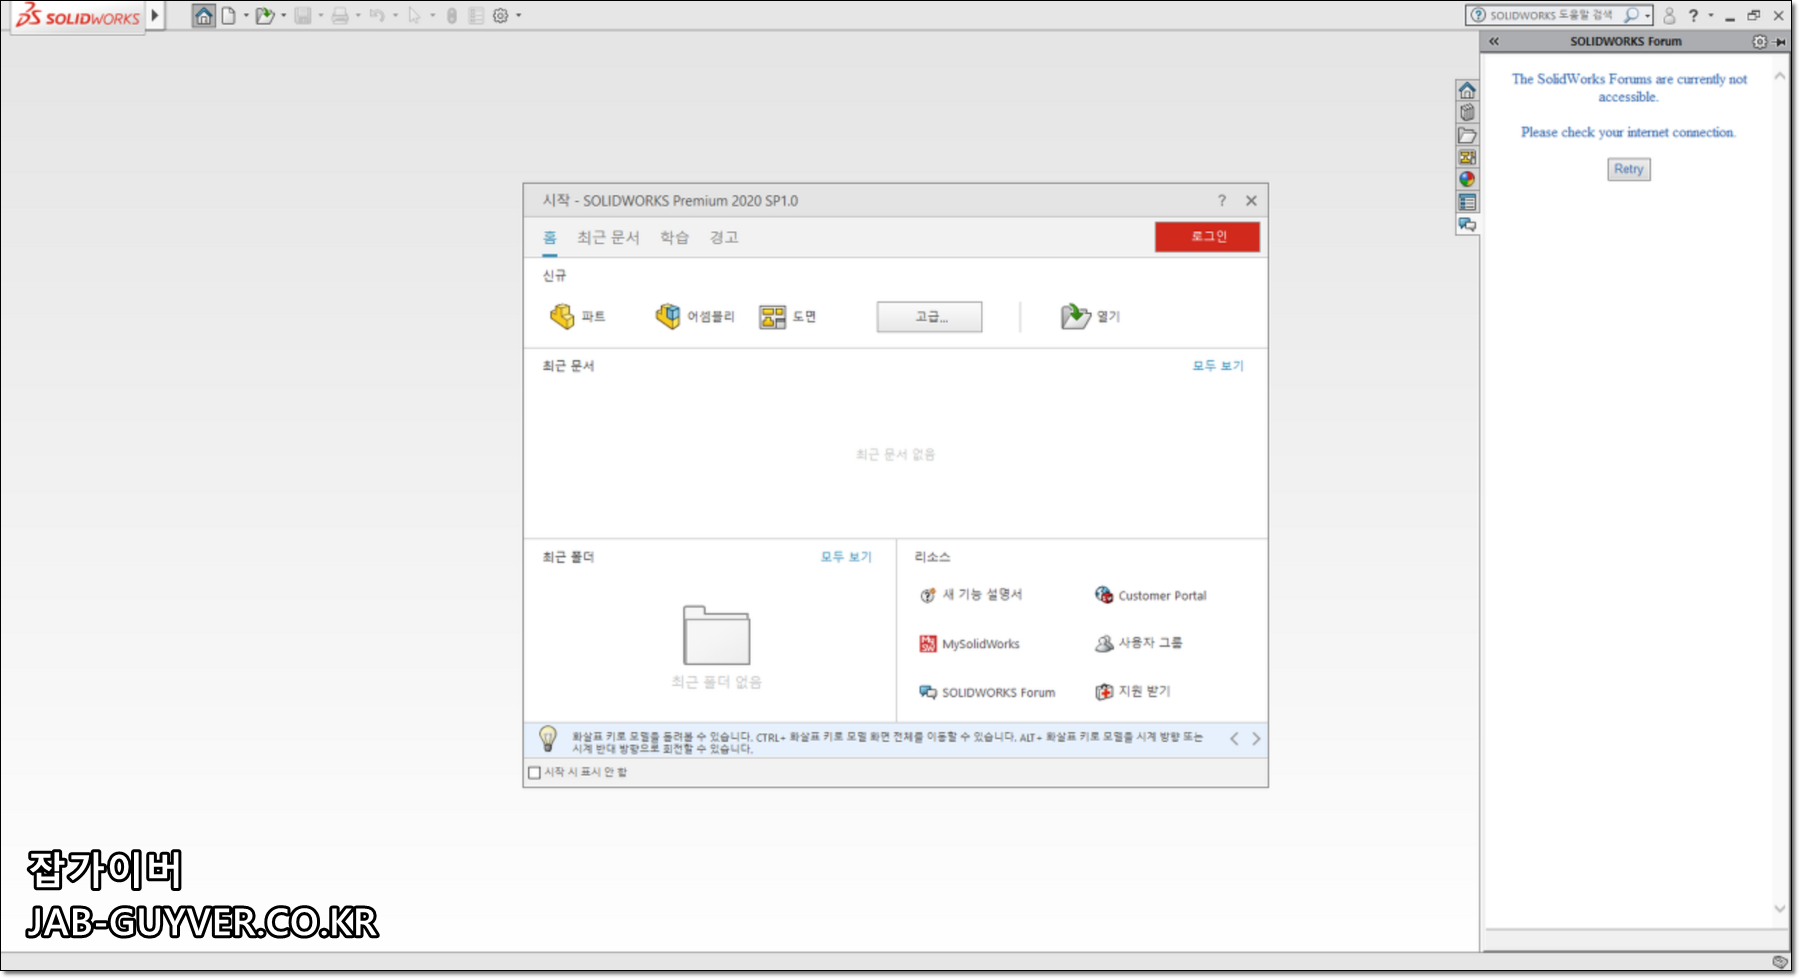Click the Forum pane scrollbar up arrow

pyautogui.click(x=1779, y=76)
